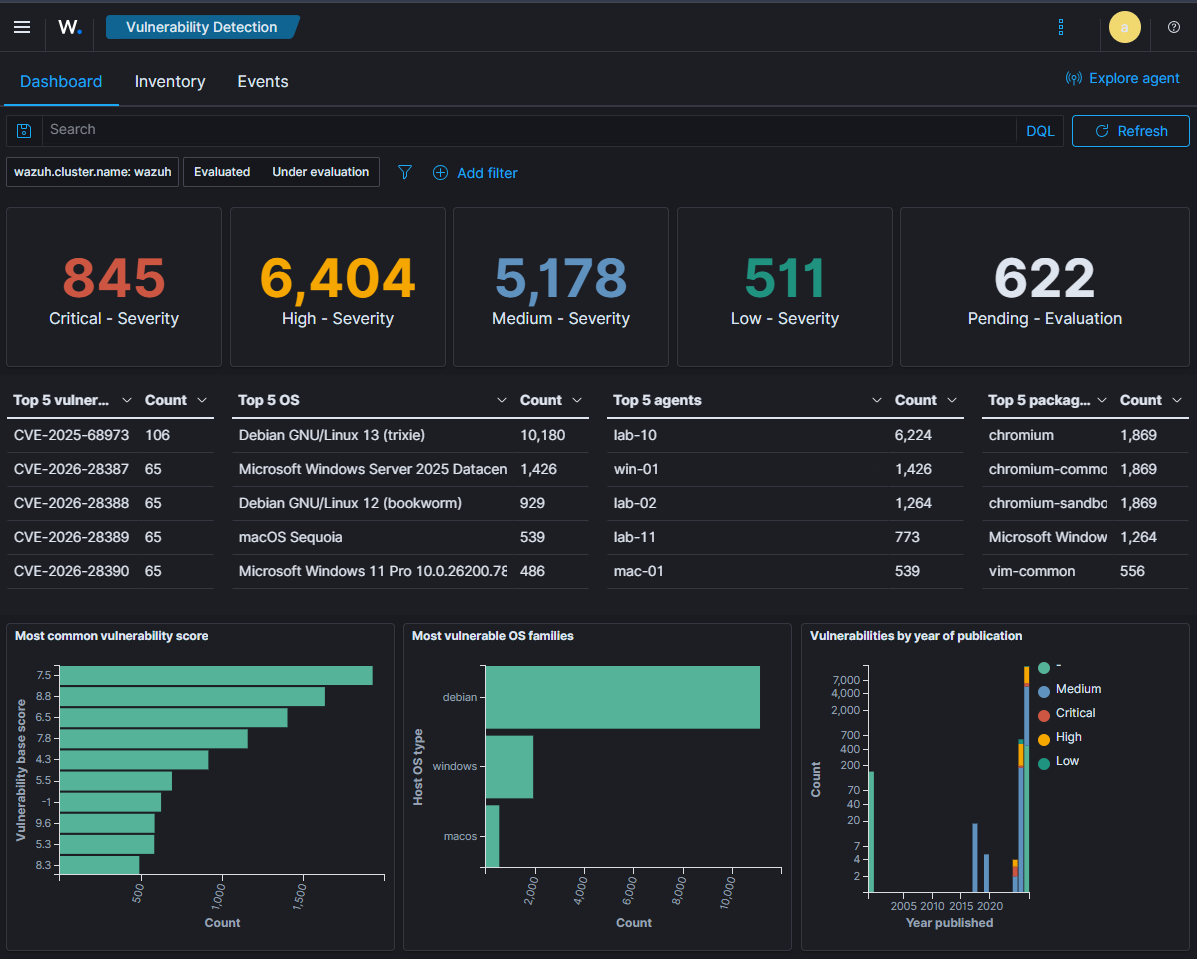Expand Top 5 packages column chevron

click(1102, 400)
